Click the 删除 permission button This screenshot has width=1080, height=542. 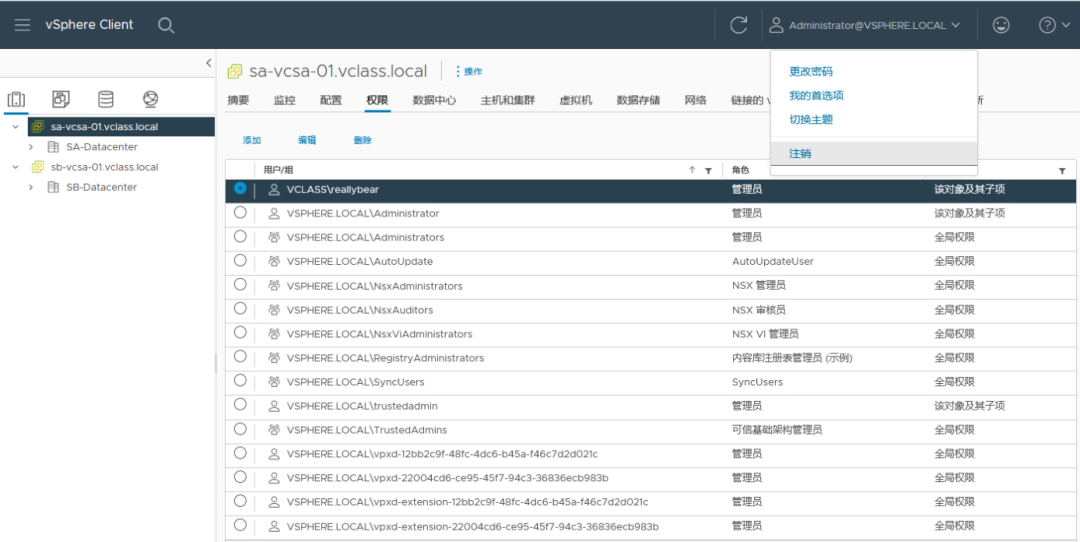[x=362, y=140]
